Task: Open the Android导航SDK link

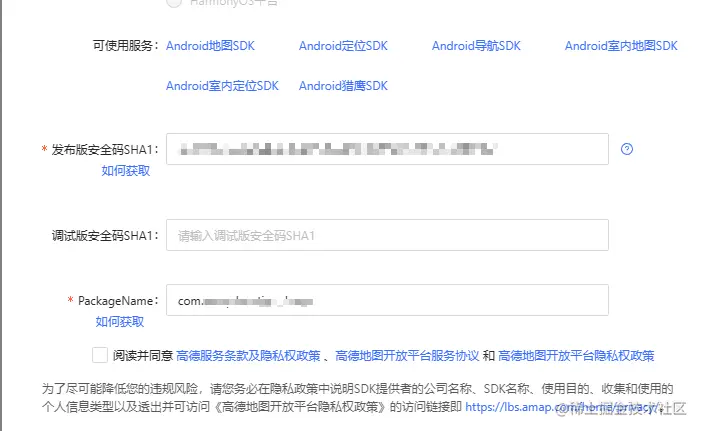Action: [476, 46]
